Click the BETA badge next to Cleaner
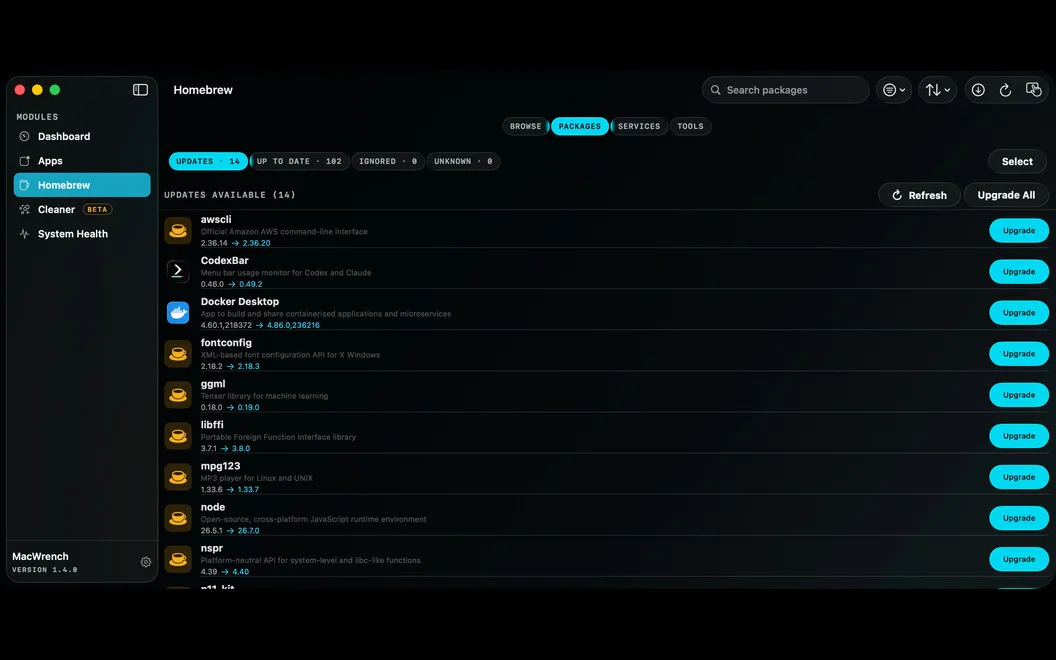Viewport: 1056px width, 660px height. click(x=97, y=209)
